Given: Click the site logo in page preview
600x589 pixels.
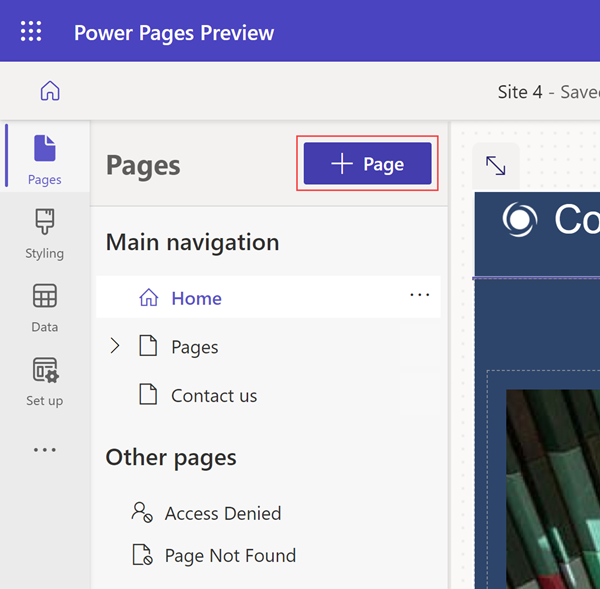Looking at the screenshot, I should [520, 220].
